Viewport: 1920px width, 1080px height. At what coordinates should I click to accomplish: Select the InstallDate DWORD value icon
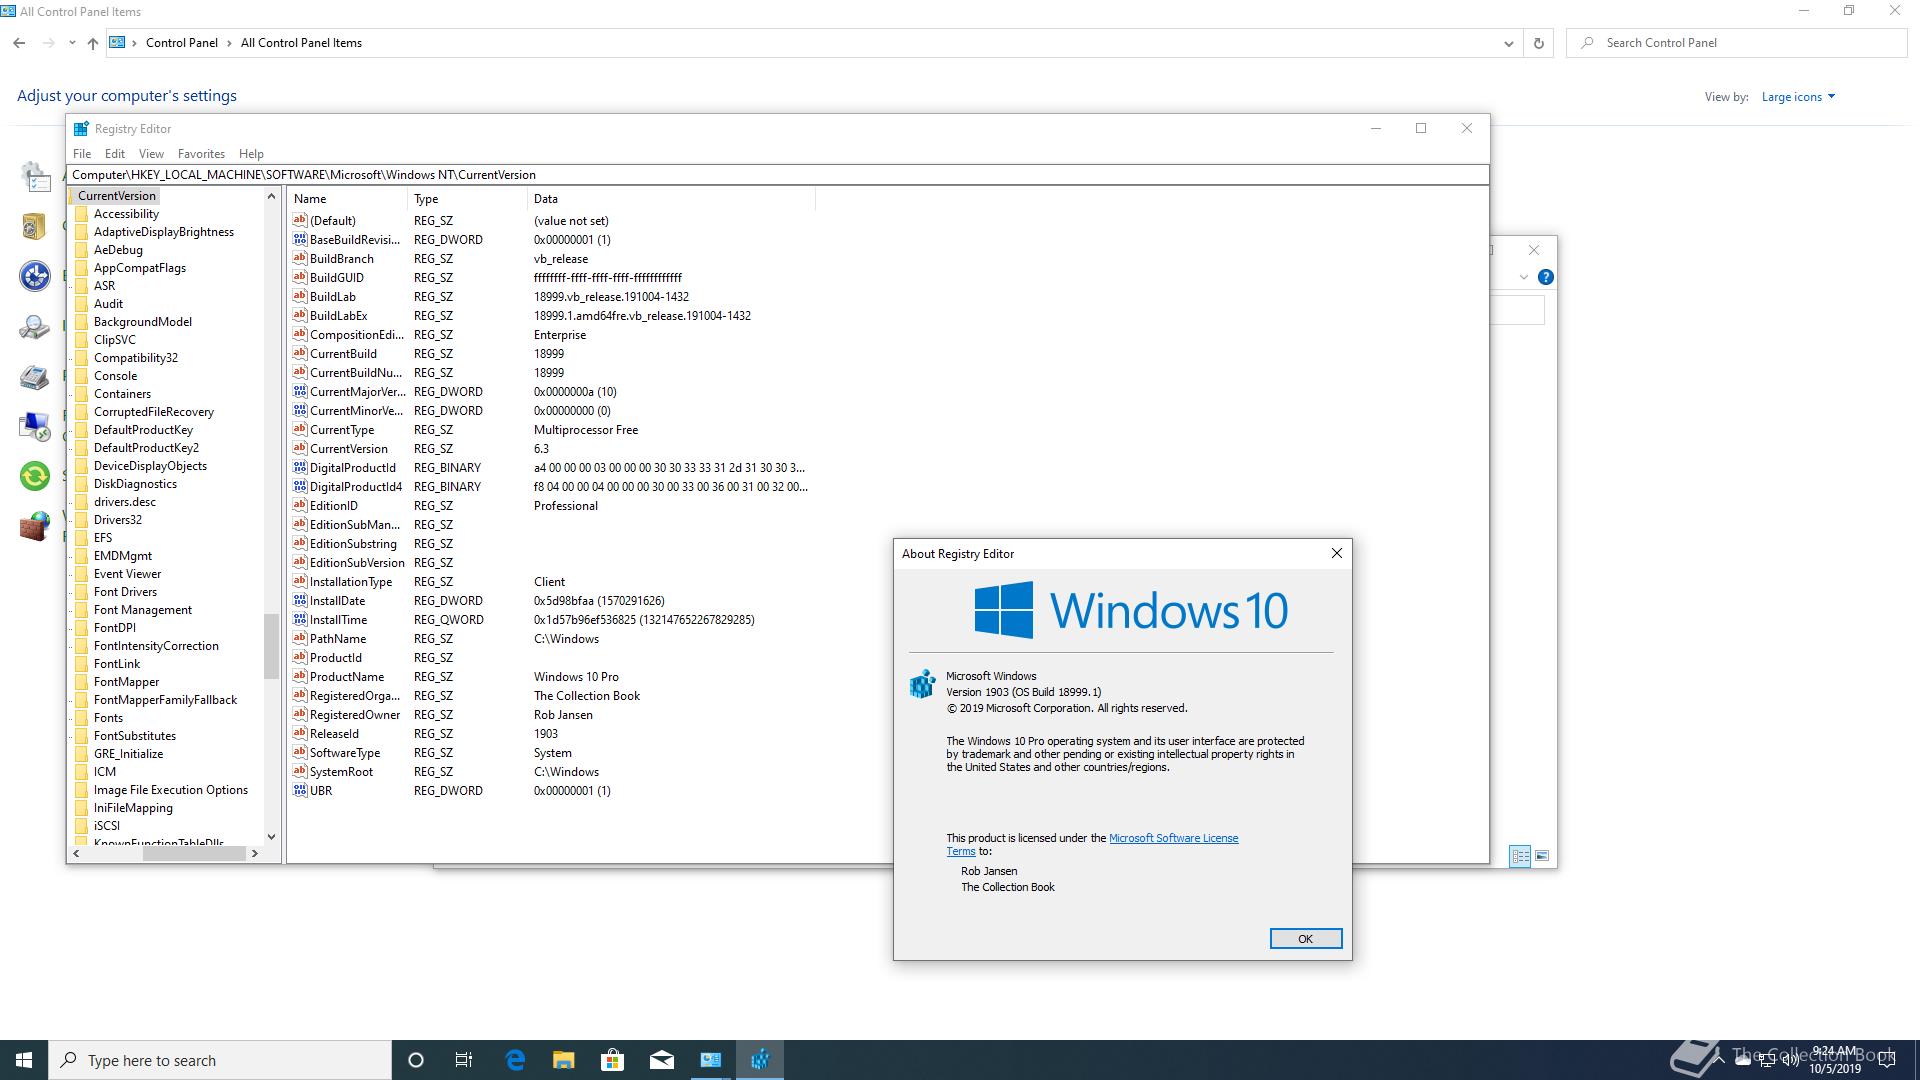pyautogui.click(x=300, y=600)
